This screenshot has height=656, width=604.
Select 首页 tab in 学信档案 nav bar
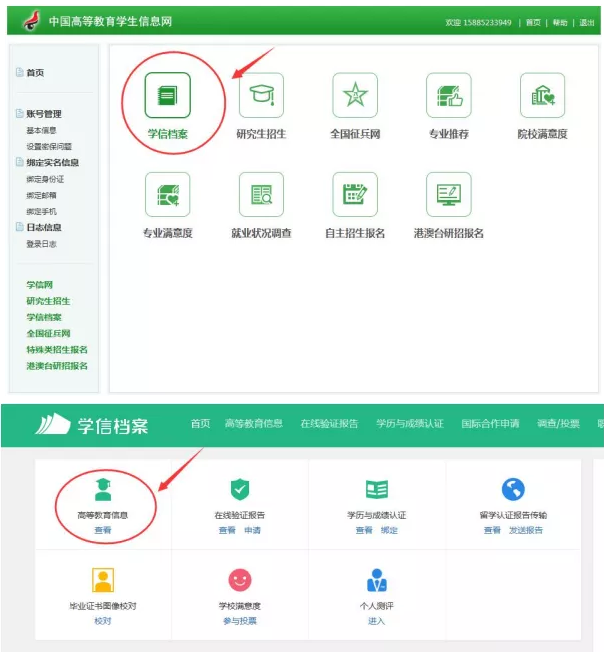[200, 424]
